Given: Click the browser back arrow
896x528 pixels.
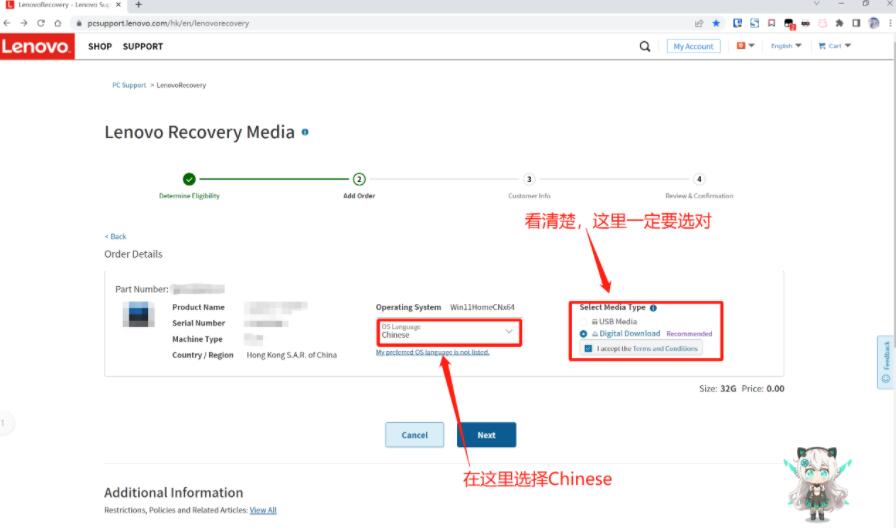Looking at the screenshot, I should click(x=7, y=23).
